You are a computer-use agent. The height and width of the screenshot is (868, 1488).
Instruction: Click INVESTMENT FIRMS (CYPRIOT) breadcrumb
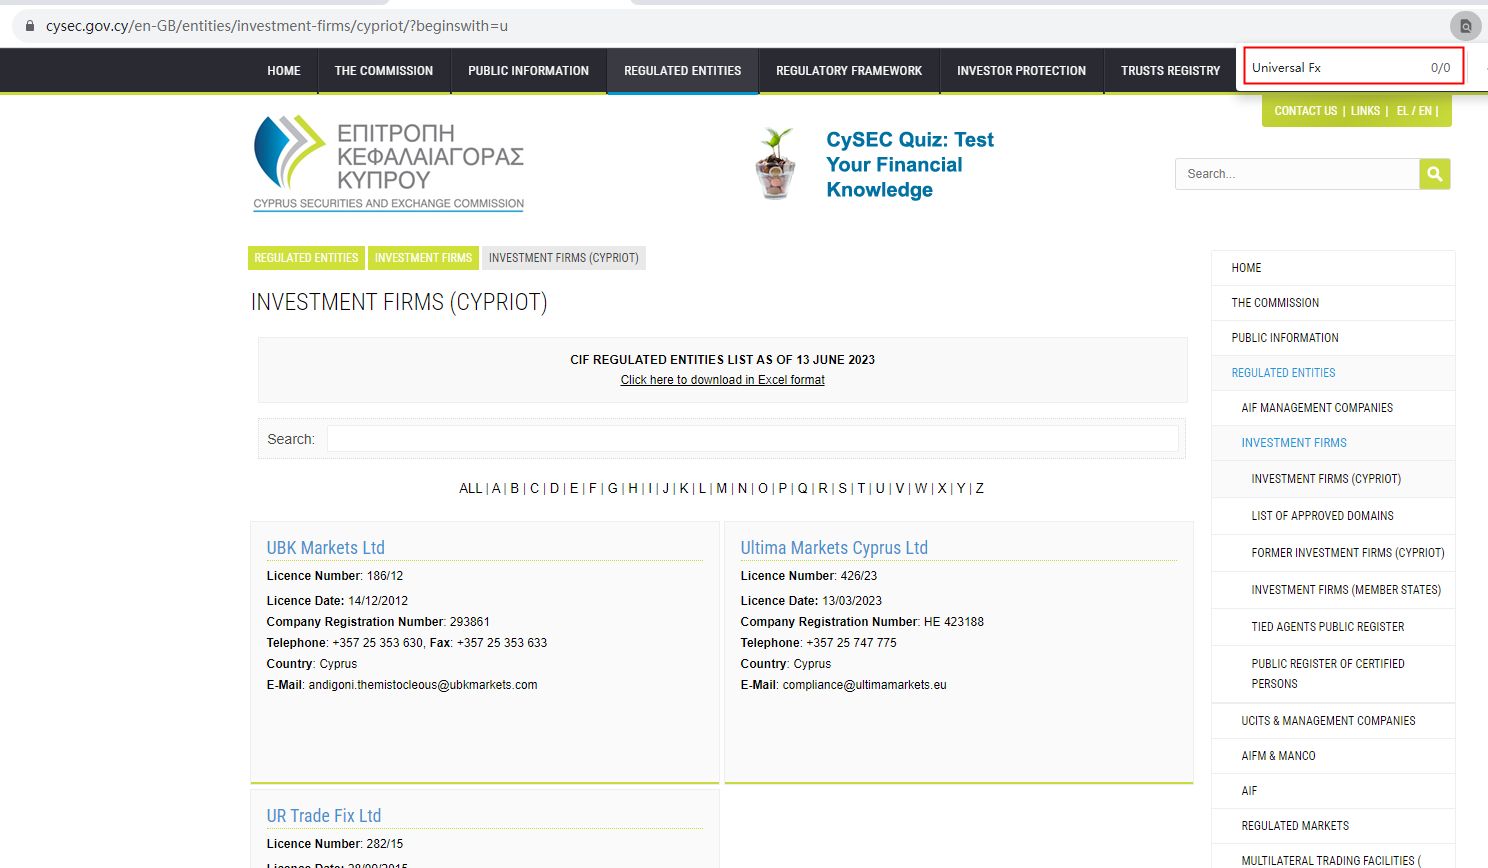tap(563, 258)
